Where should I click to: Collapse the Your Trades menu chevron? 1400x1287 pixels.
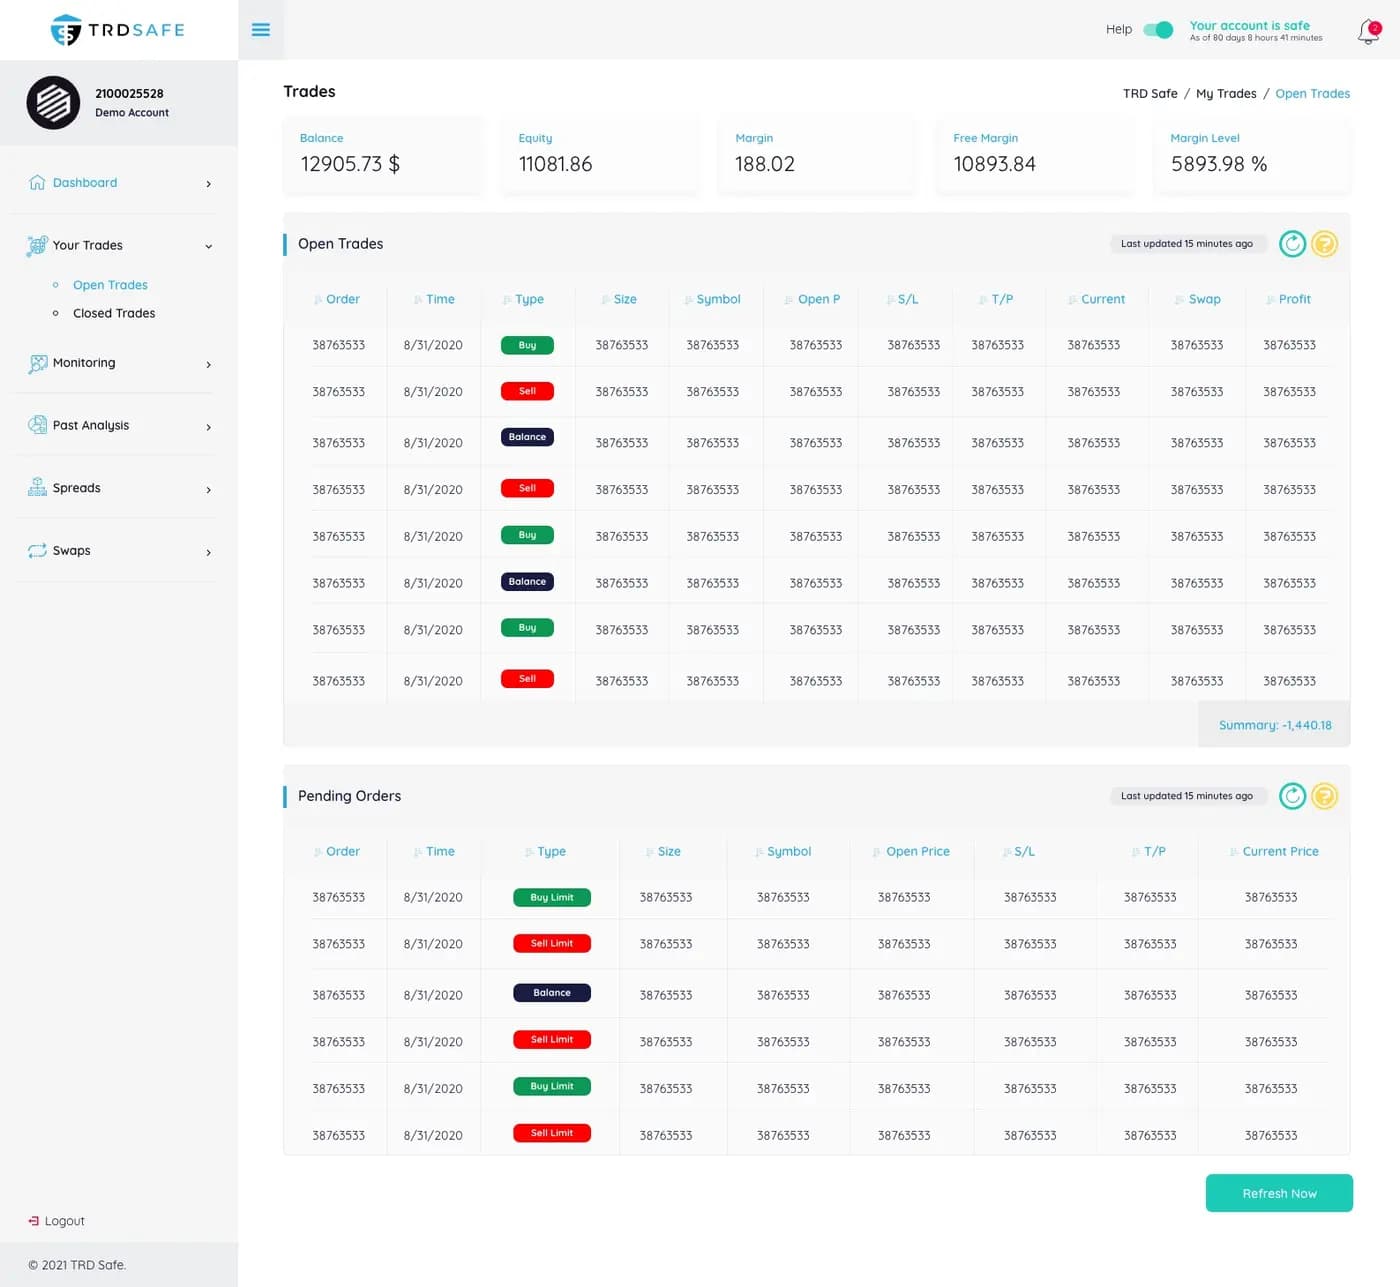click(208, 246)
